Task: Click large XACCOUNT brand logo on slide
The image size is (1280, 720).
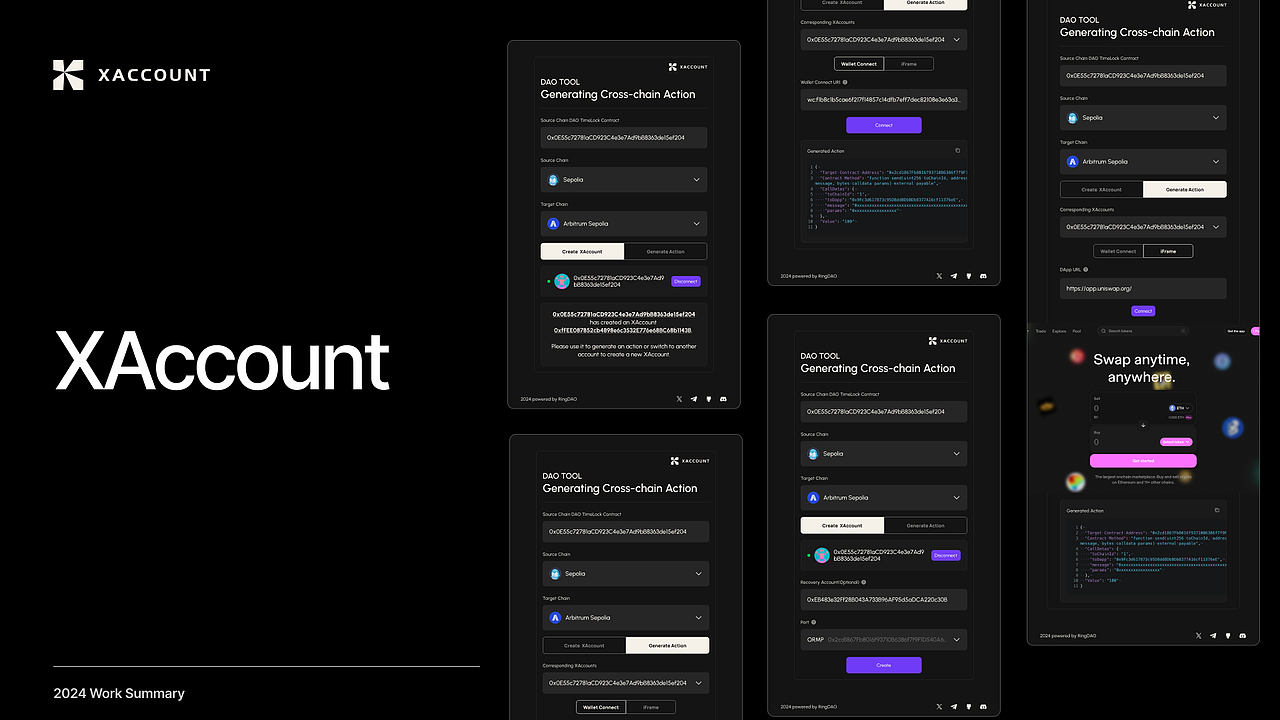Action: coord(131,75)
